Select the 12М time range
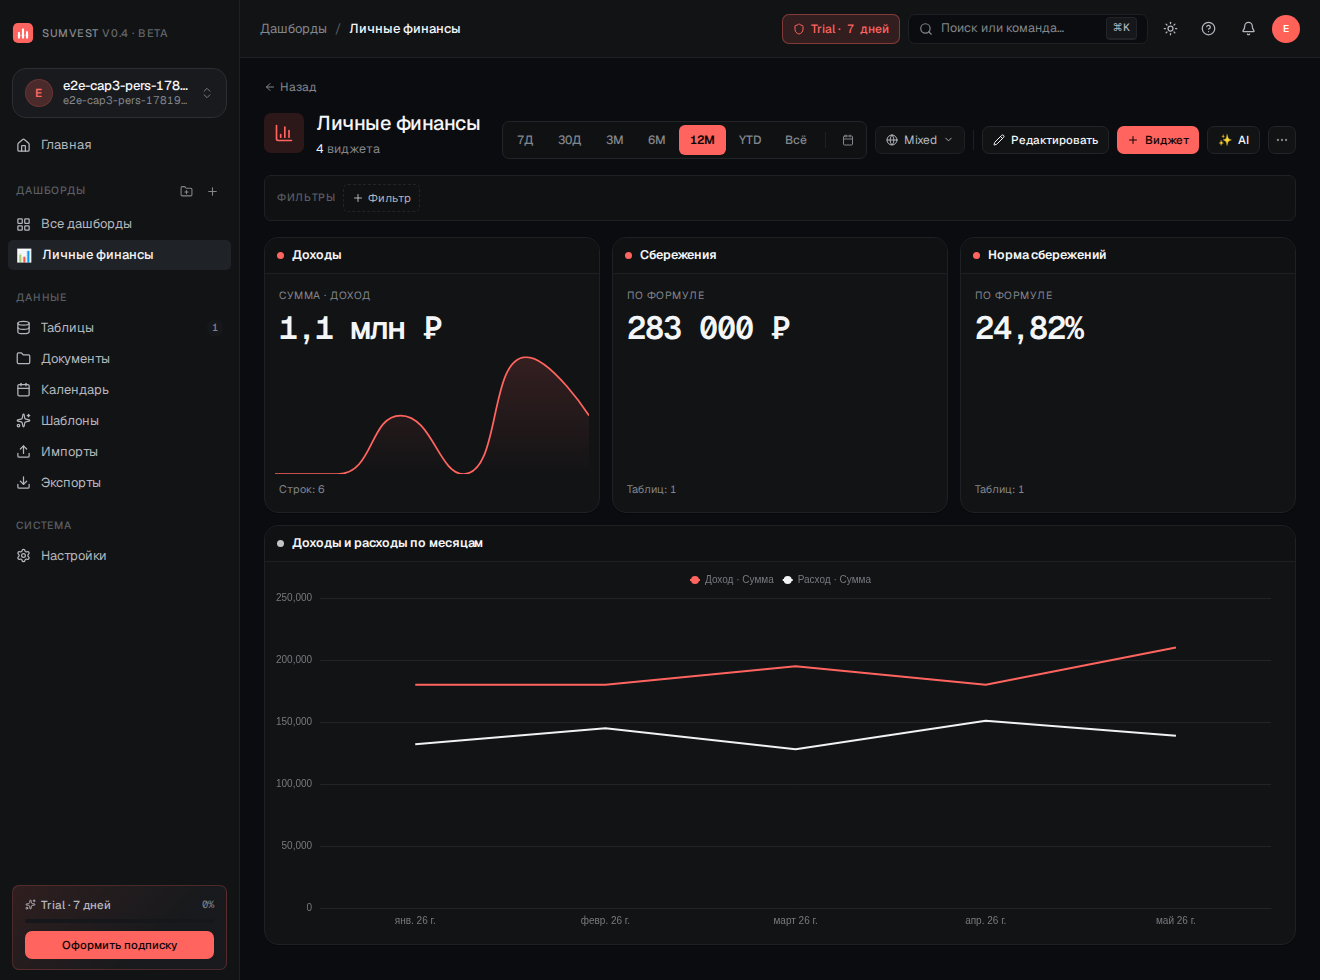Viewport: 1320px width, 980px height. [x=702, y=140]
